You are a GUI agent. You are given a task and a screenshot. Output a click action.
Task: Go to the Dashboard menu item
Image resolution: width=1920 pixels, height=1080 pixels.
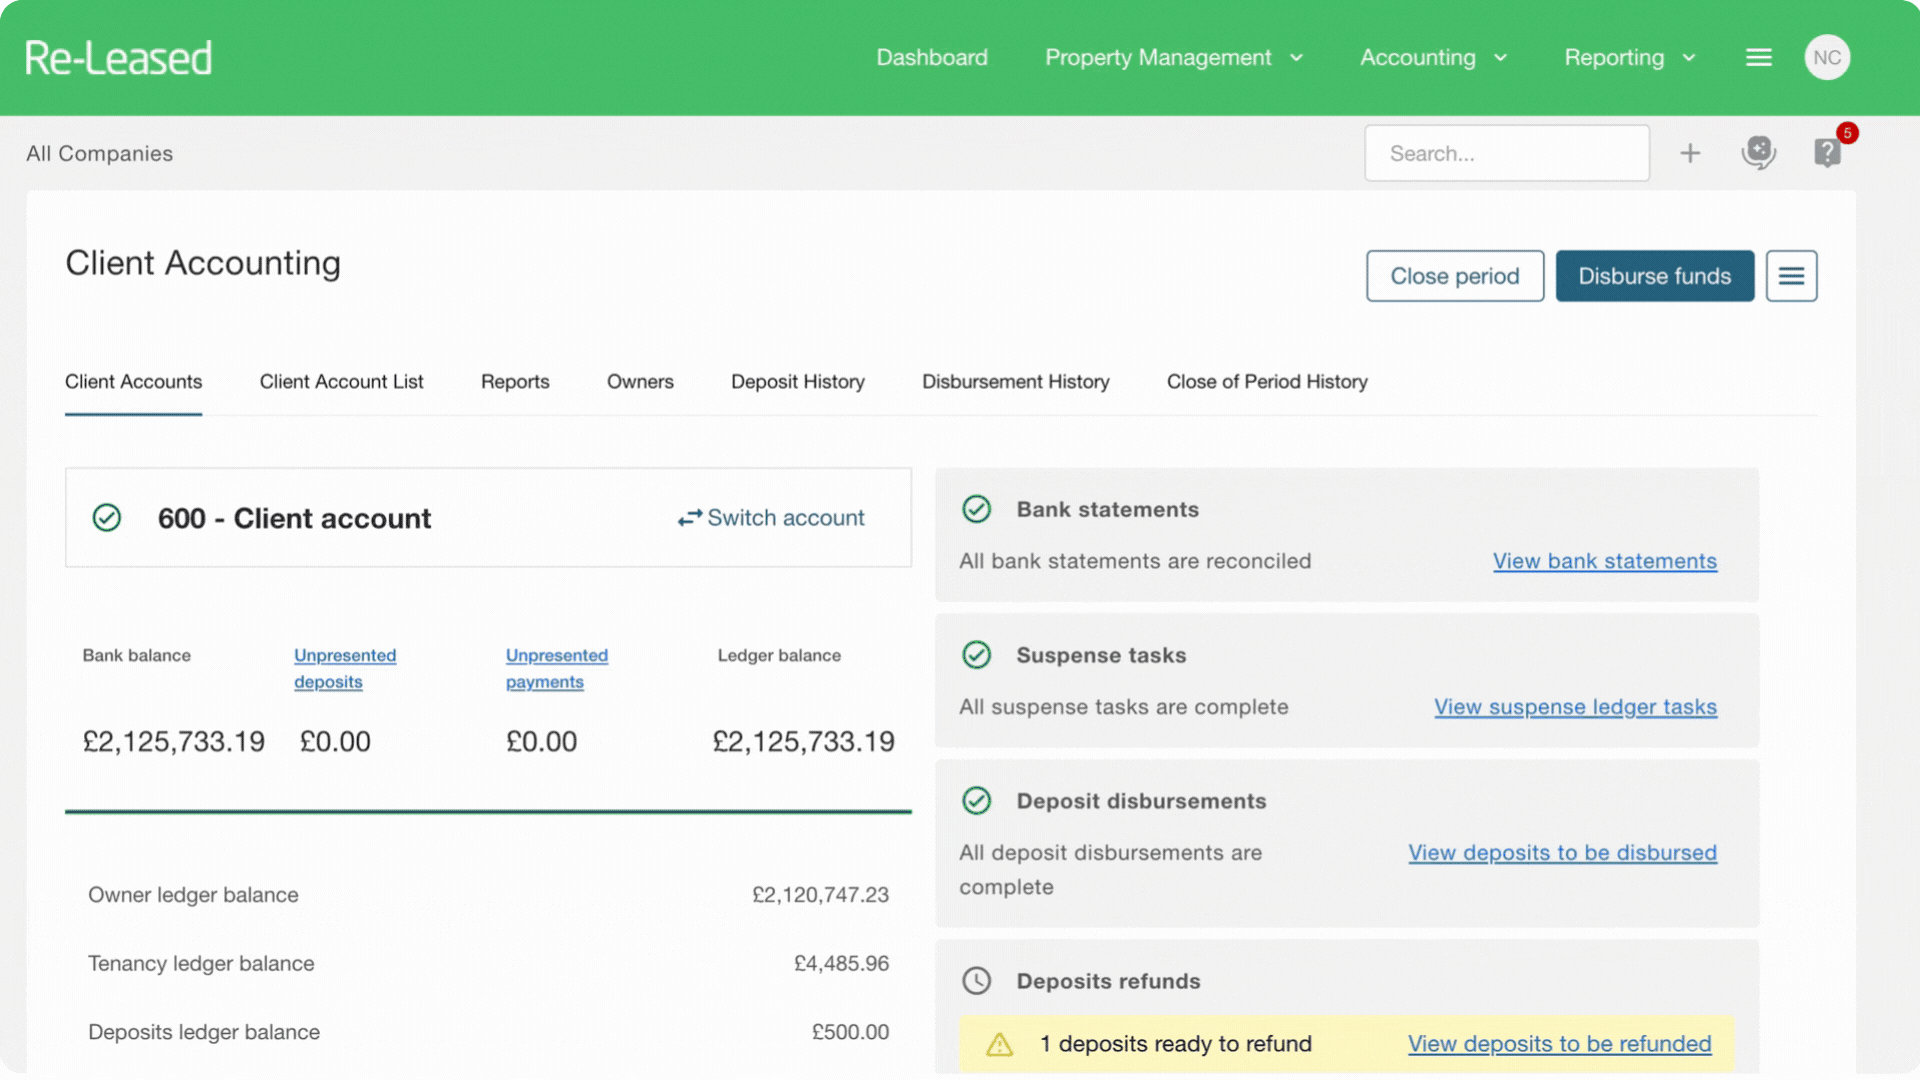932,58
